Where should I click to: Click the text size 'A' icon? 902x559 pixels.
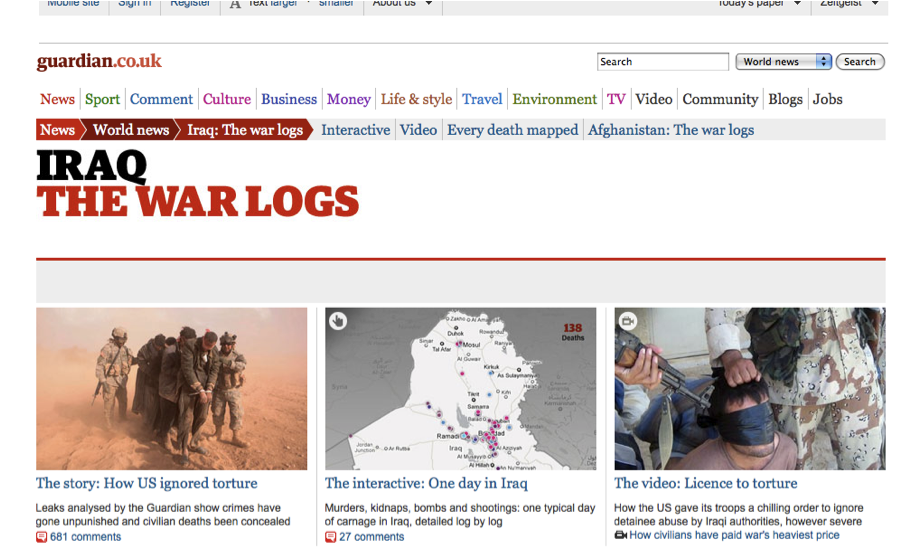pos(235,3)
